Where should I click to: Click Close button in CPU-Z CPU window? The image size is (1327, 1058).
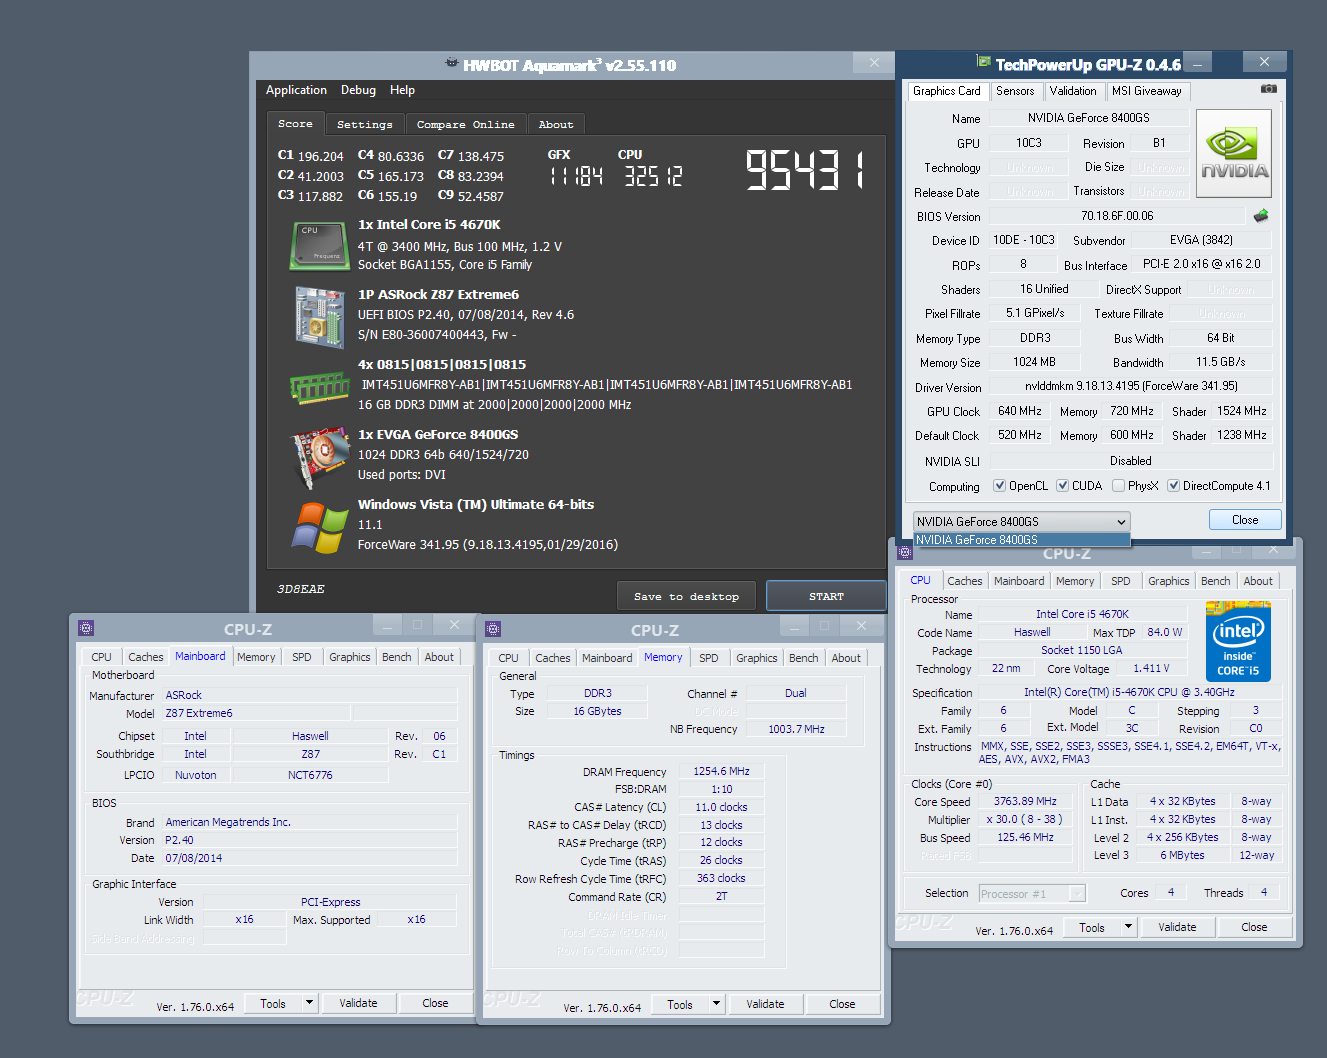(1254, 927)
